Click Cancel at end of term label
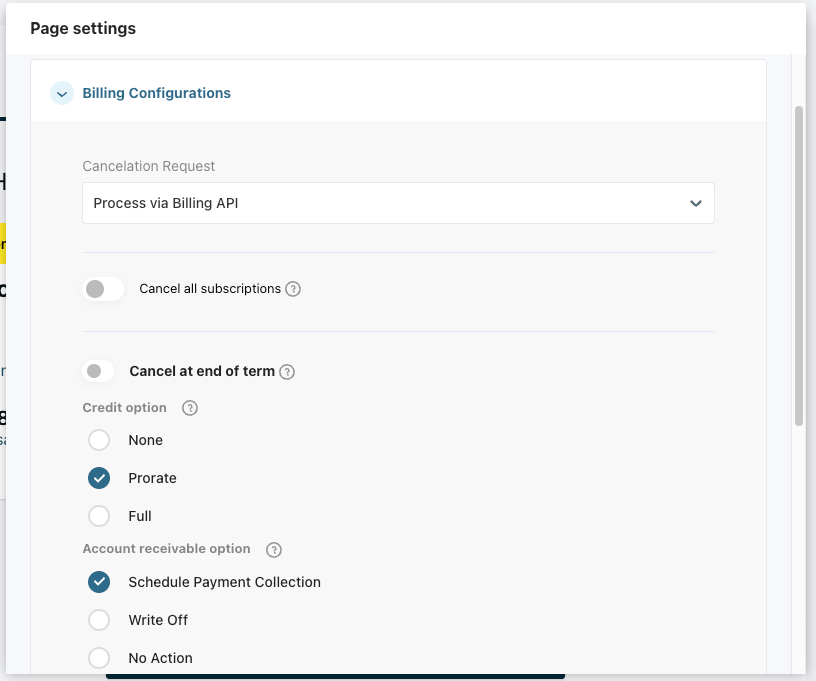Viewport: 816px width, 681px height. pyautogui.click(x=202, y=371)
